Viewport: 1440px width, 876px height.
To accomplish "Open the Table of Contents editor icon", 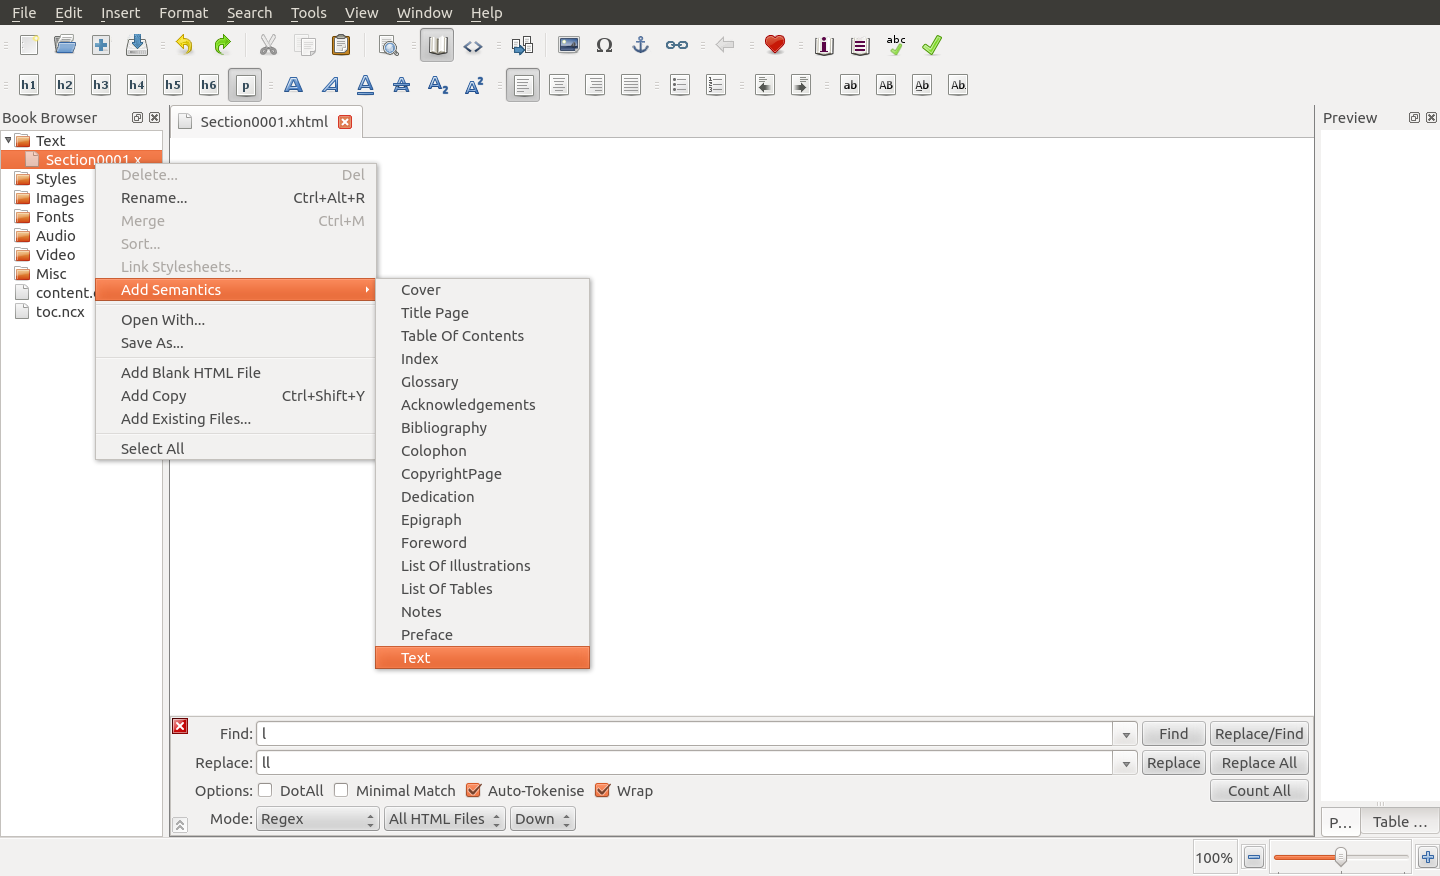I will [x=860, y=45].
